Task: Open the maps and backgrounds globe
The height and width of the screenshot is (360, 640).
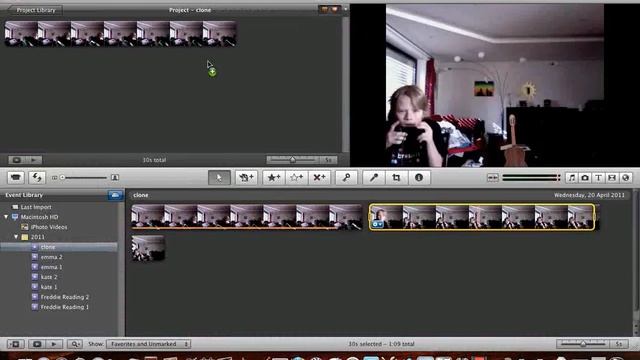Action: pos(625,178)
